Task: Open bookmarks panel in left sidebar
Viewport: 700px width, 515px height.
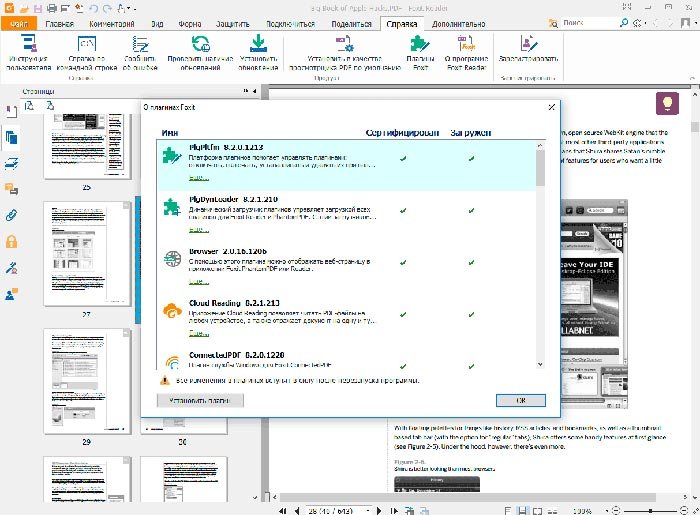Action: [11, 111]
